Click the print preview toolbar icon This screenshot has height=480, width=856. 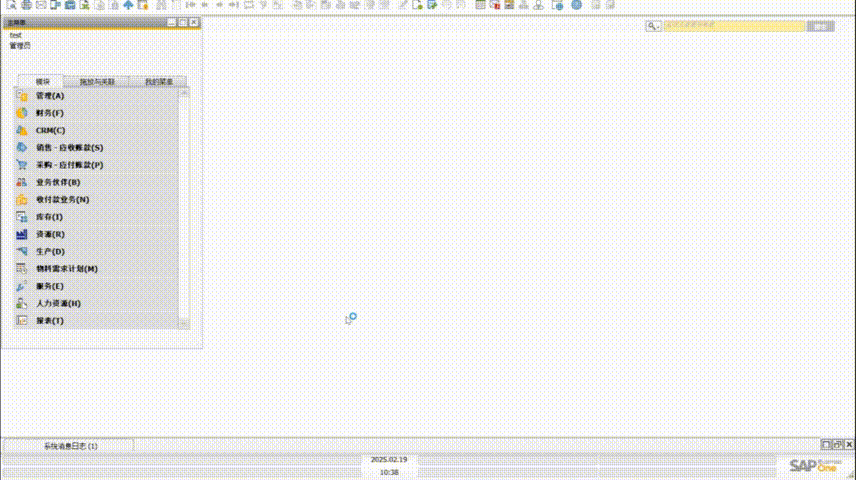pyautogui.click(x=9, y=5)
